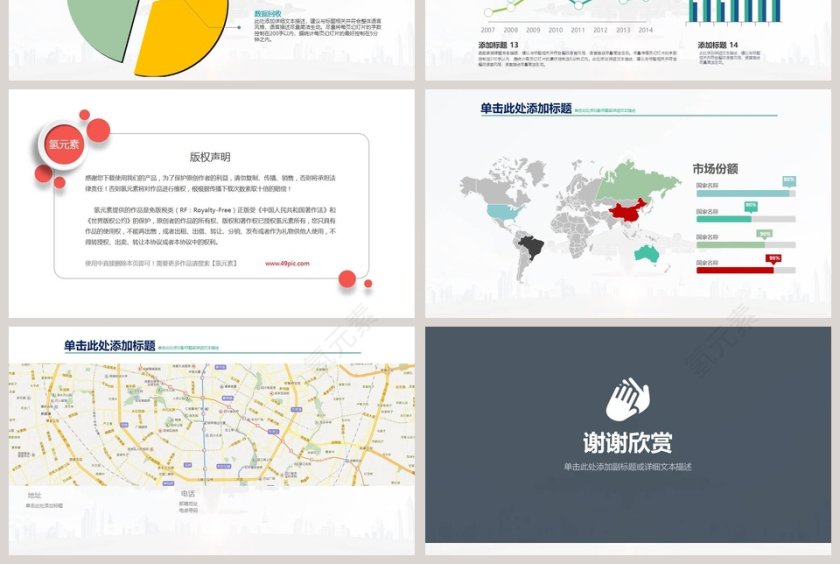Click the yellow pie chart slice
Screen dimensions: 840x564
coord(182,37)
